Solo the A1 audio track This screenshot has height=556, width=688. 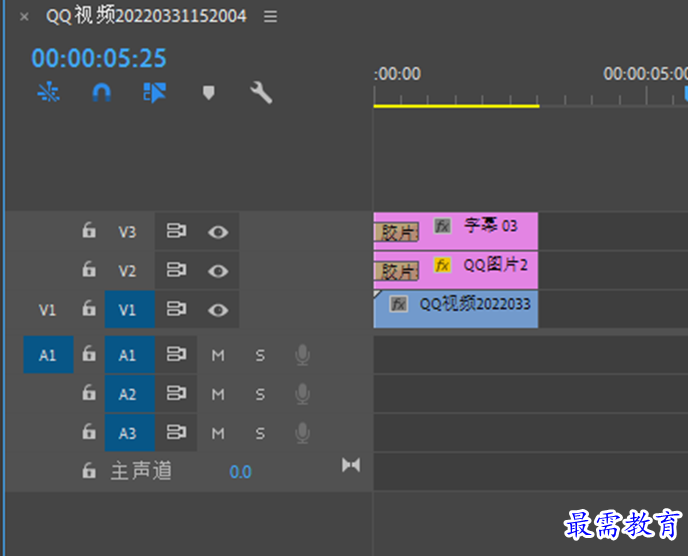260,355
